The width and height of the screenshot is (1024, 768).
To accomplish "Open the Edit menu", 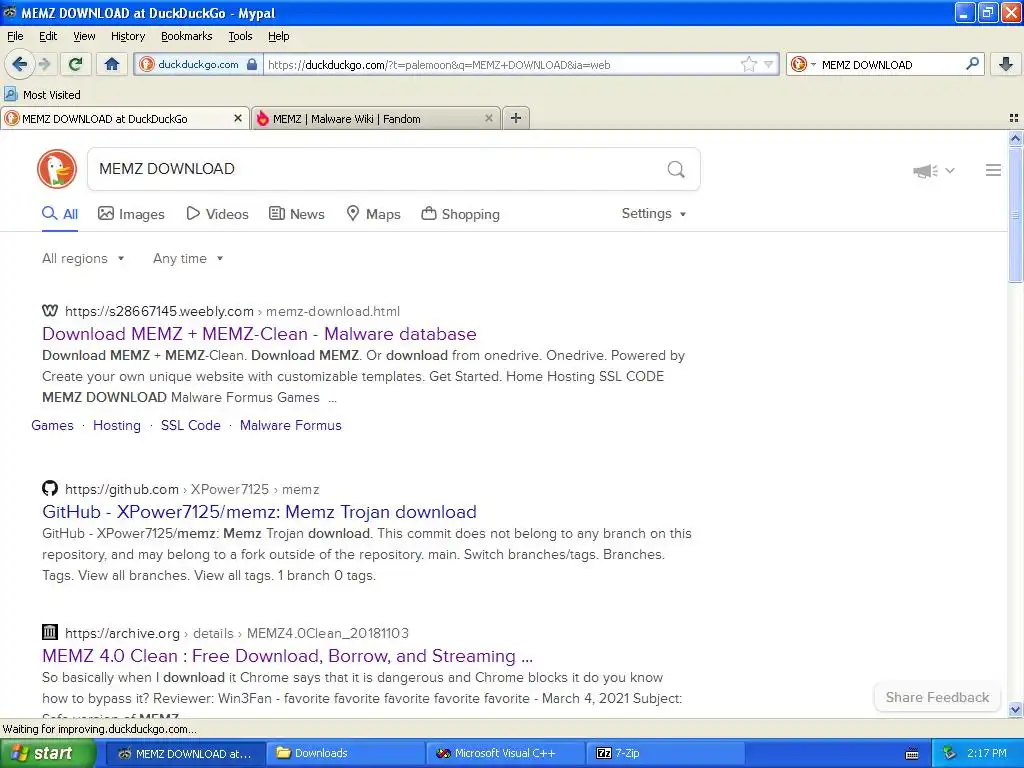I will [x=48, y=36].
